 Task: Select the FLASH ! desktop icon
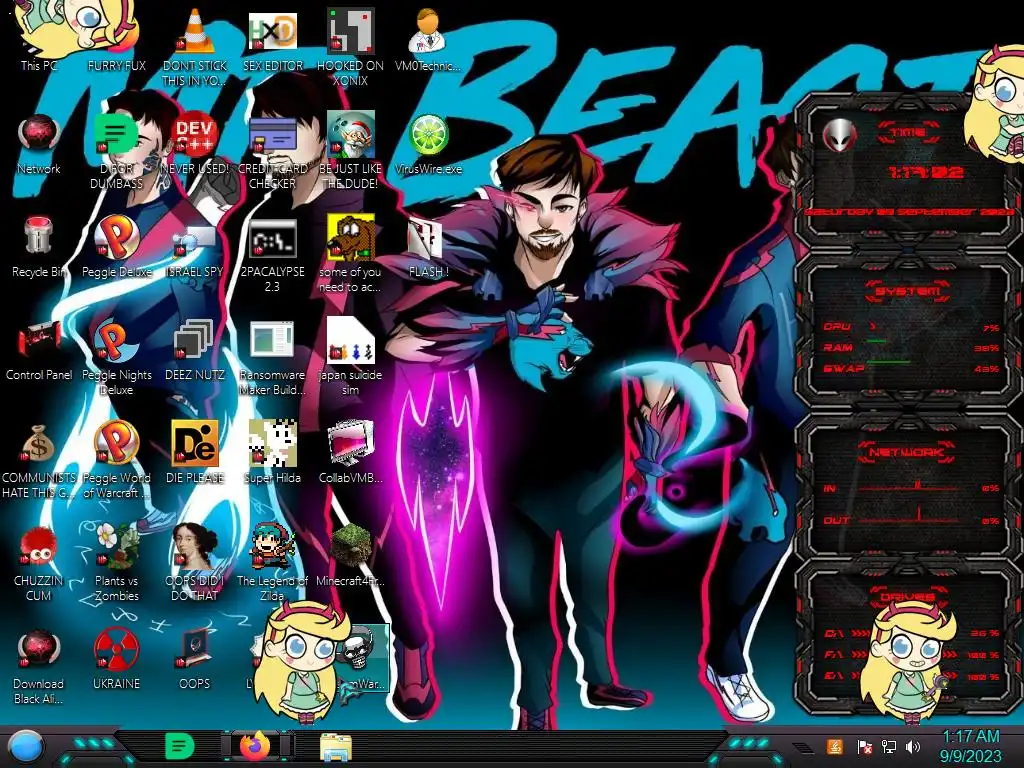pyautogui.click(x=428, y=247)
